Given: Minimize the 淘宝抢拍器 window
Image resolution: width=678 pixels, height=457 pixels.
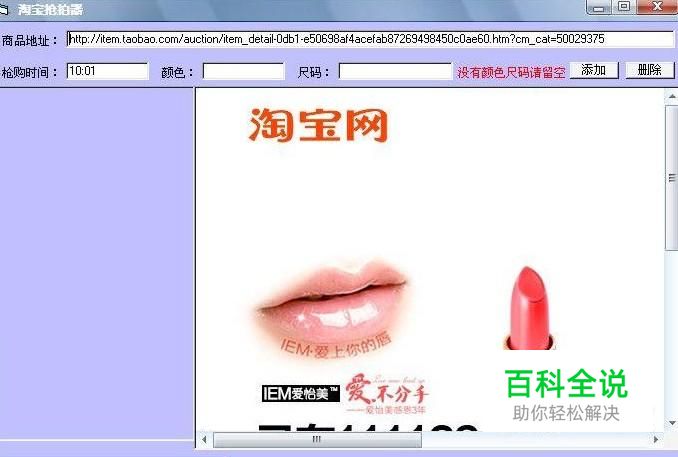Looking at the screenshot, I should [598, 7].
